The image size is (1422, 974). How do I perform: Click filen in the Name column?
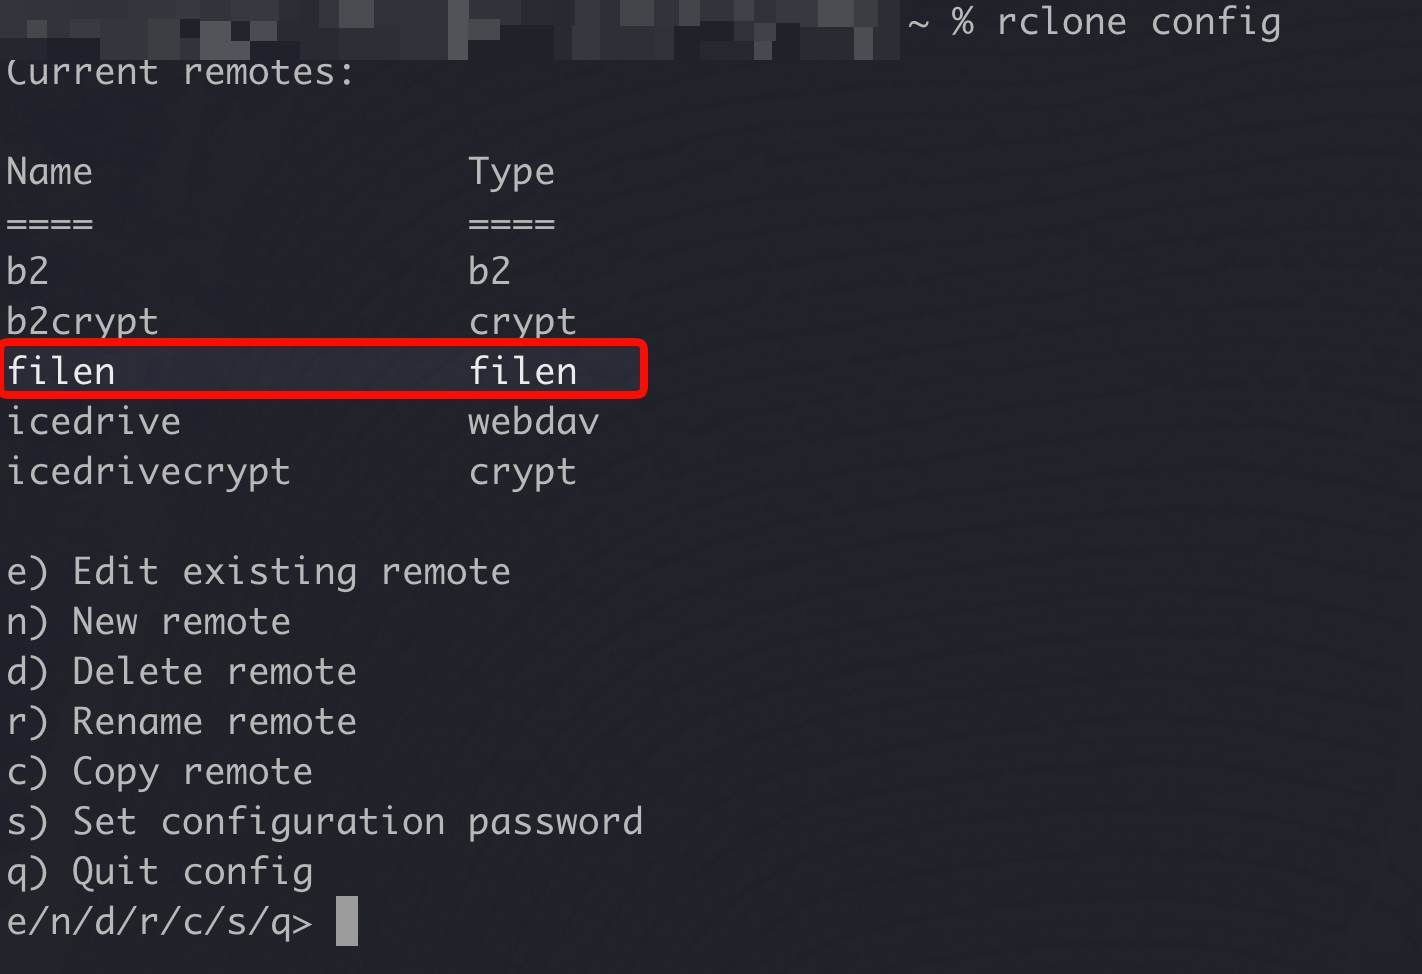click(61, 372)
